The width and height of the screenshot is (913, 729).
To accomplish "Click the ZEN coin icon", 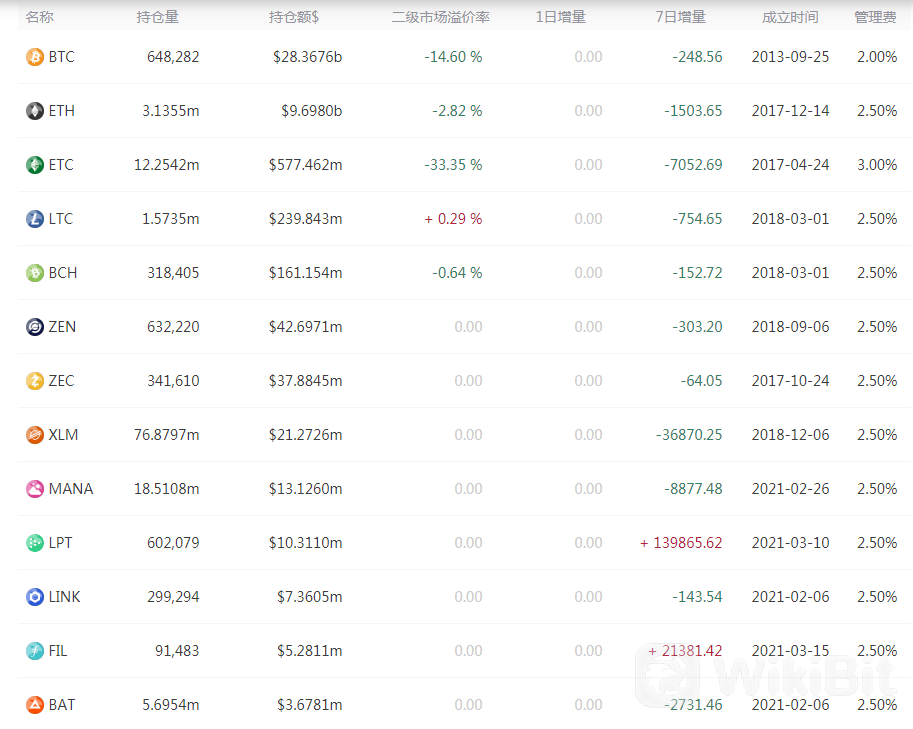I will pyautogui.click(x=35, y=327).
